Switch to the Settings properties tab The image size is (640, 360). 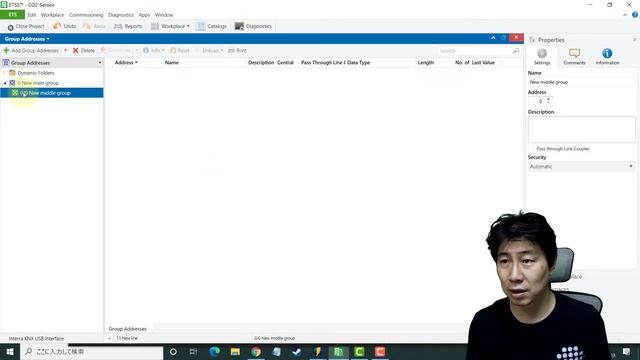(542, 56)
